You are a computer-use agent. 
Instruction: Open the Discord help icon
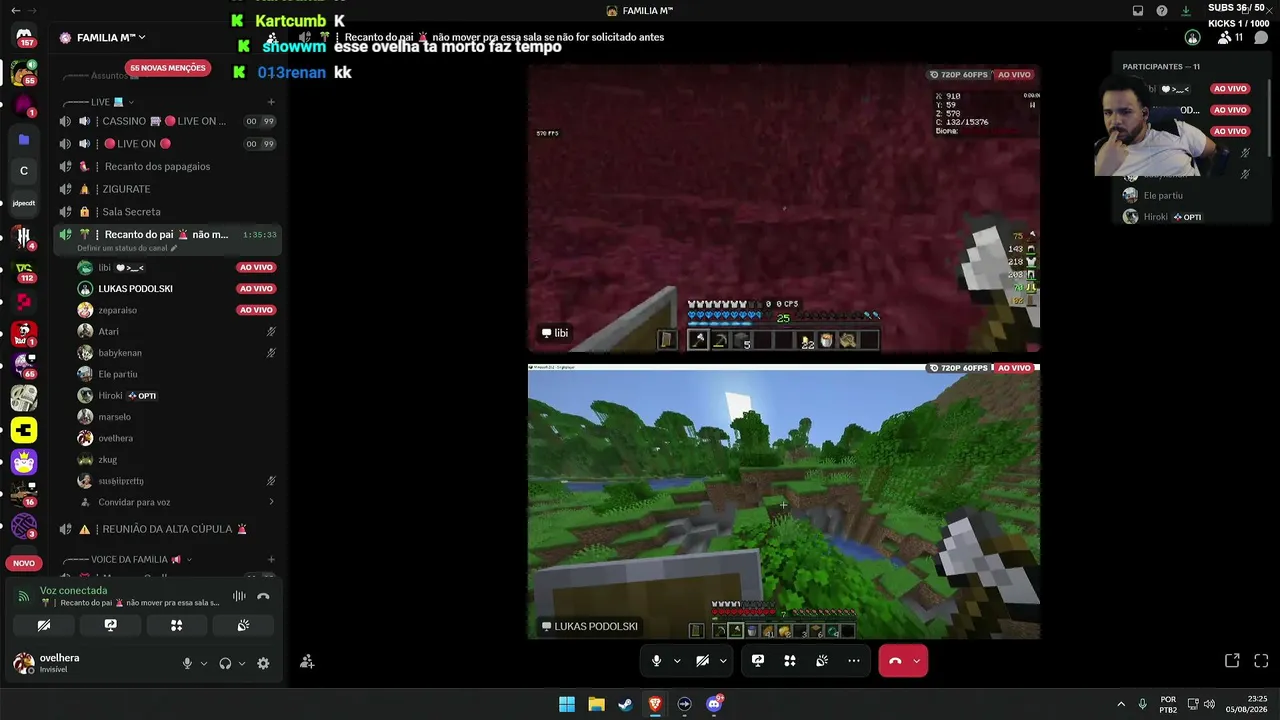(1162, 11)
